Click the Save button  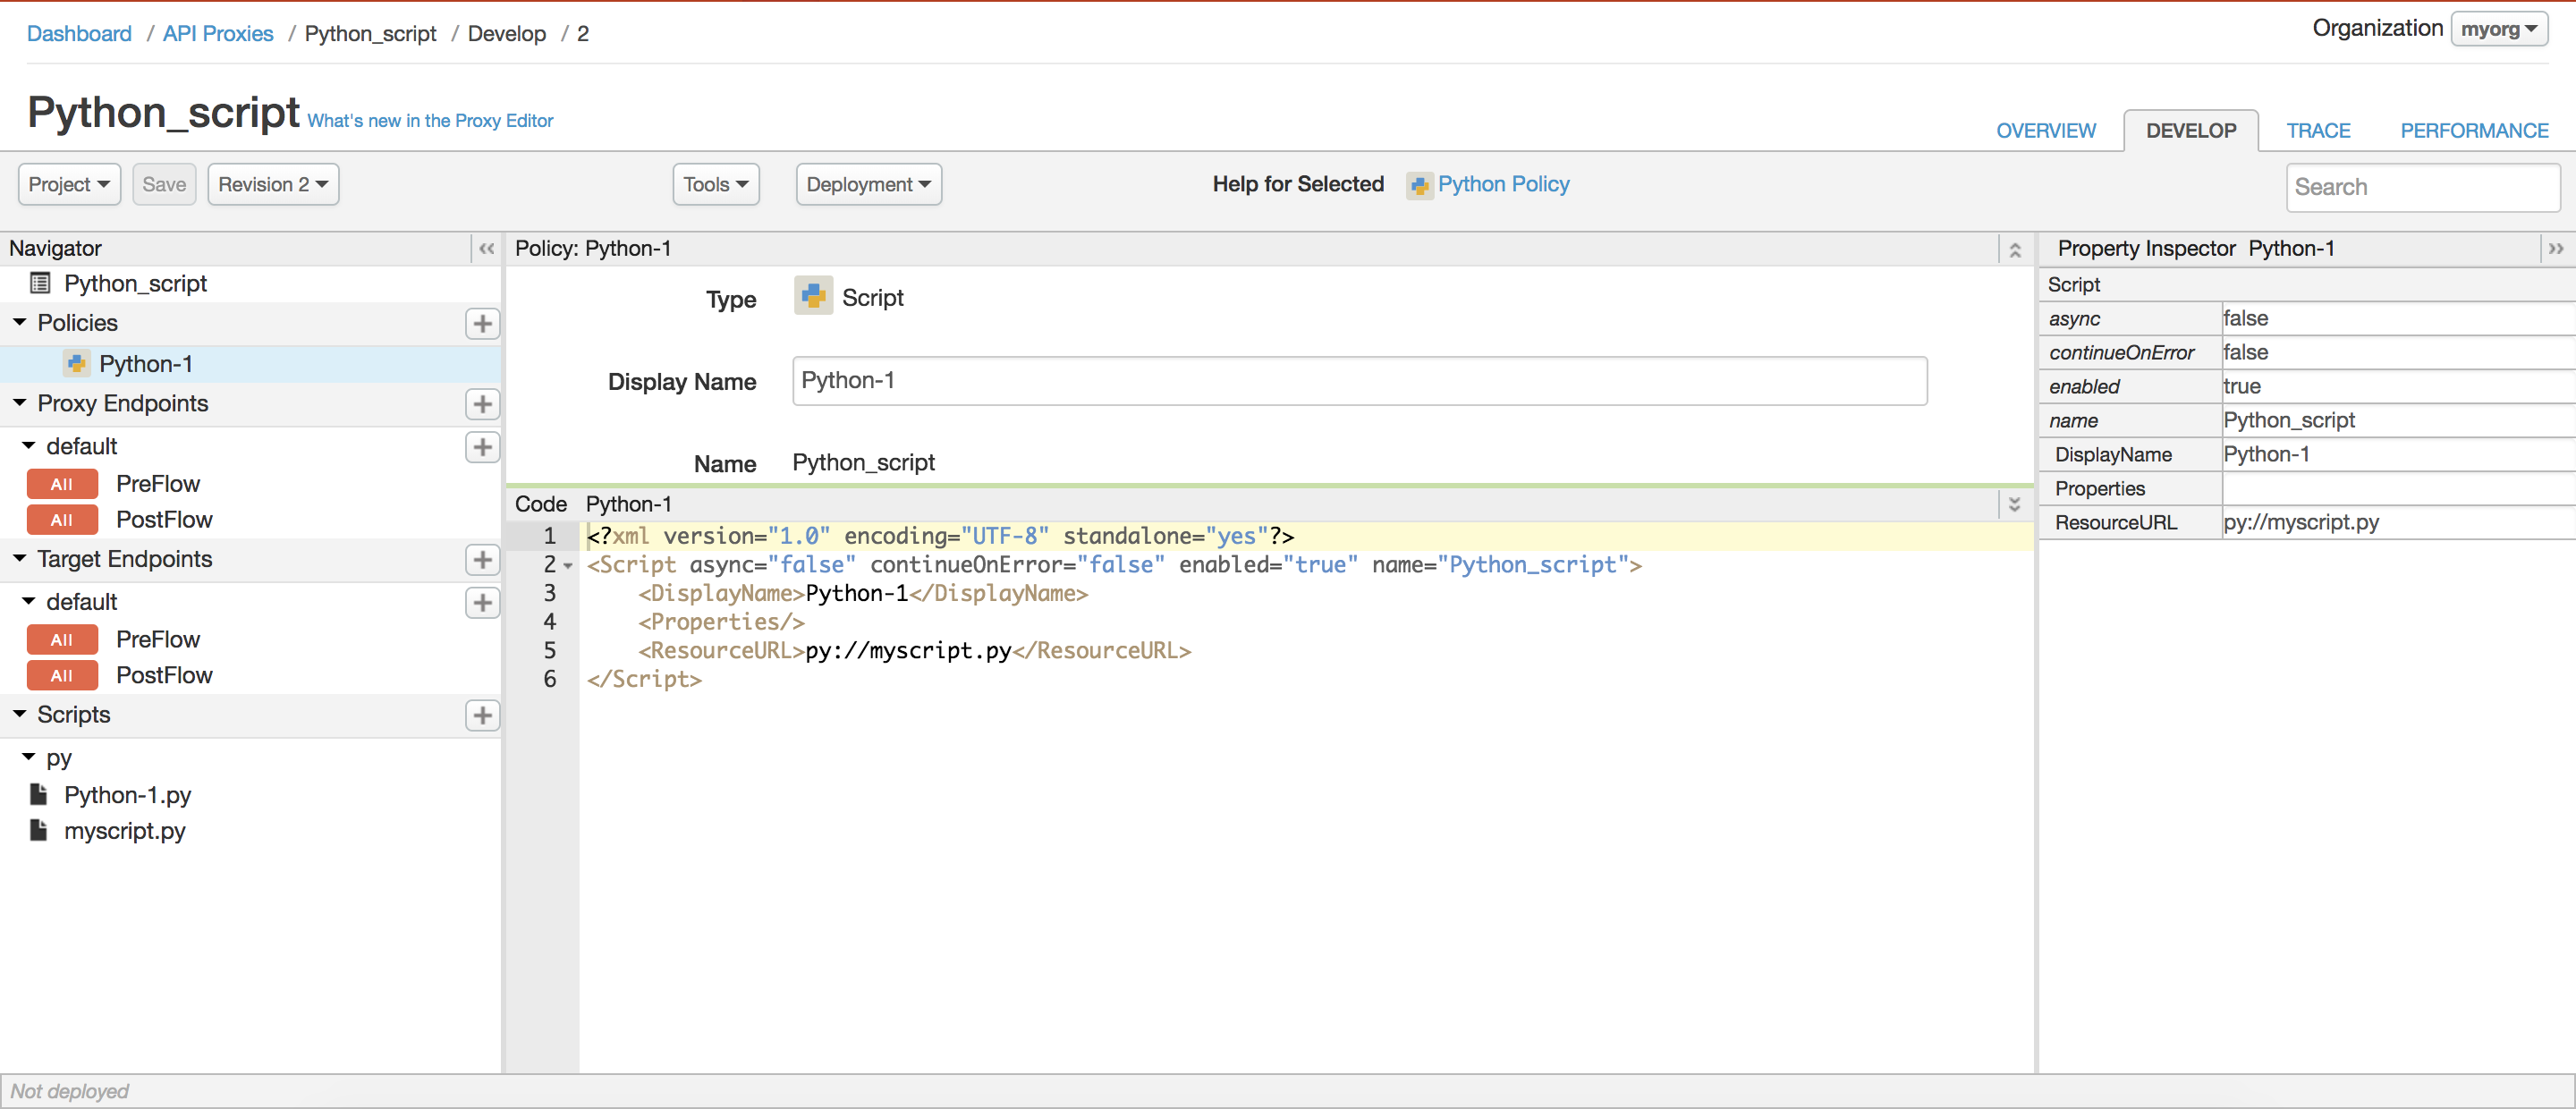(165, 182)
